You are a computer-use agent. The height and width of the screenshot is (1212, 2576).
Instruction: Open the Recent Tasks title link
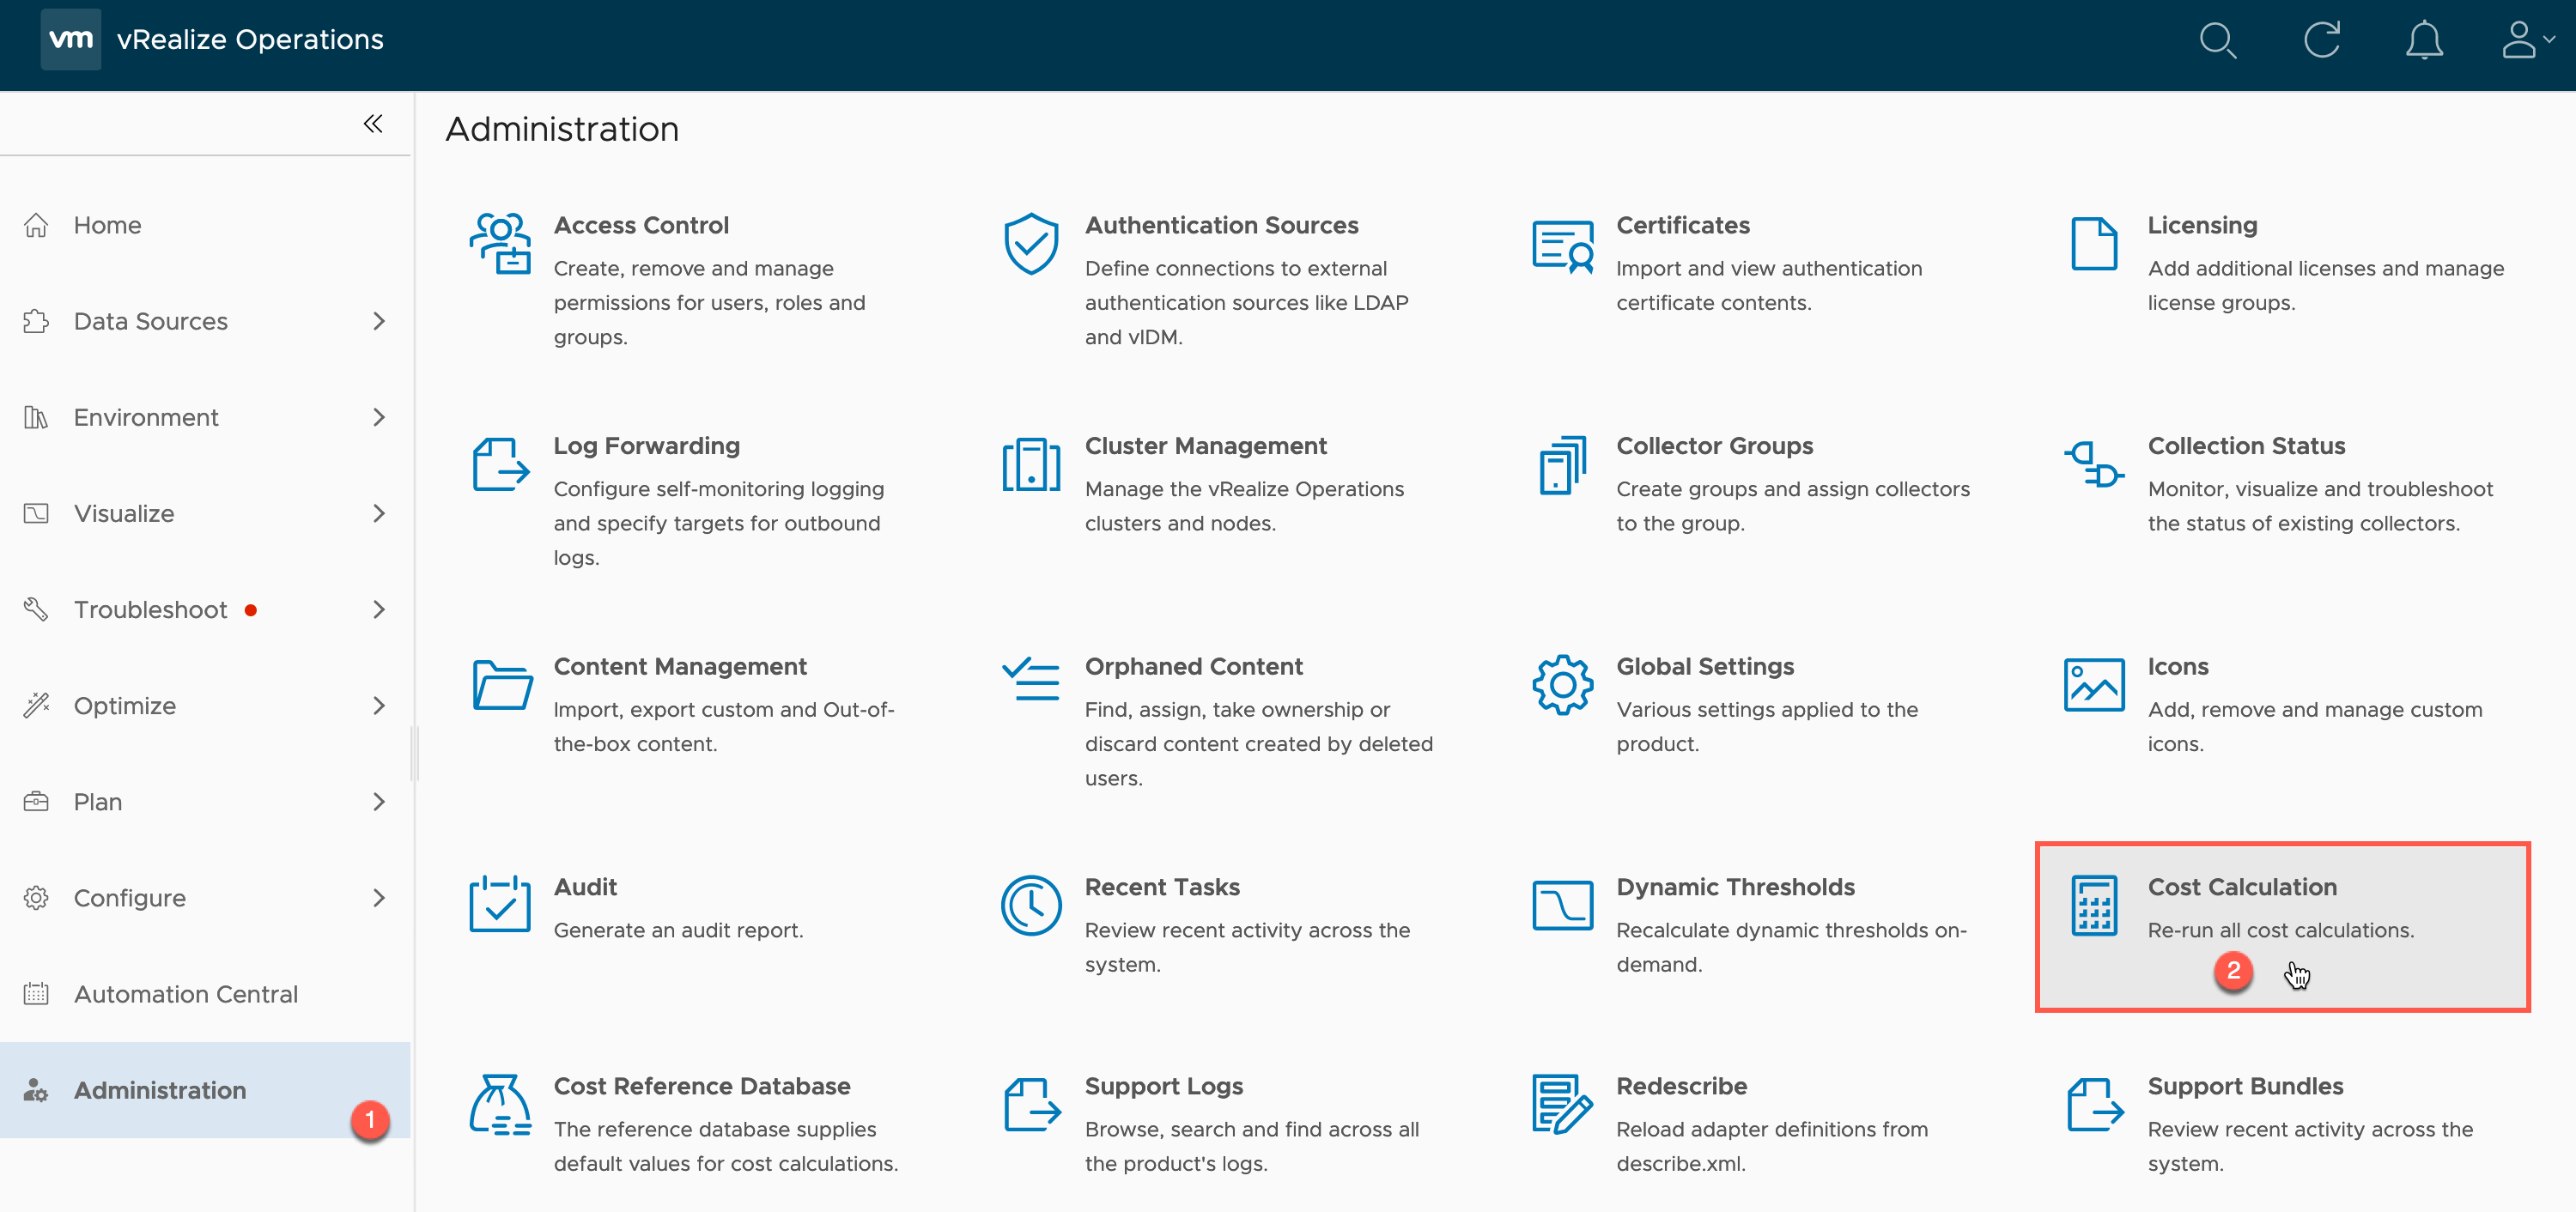1162,888
